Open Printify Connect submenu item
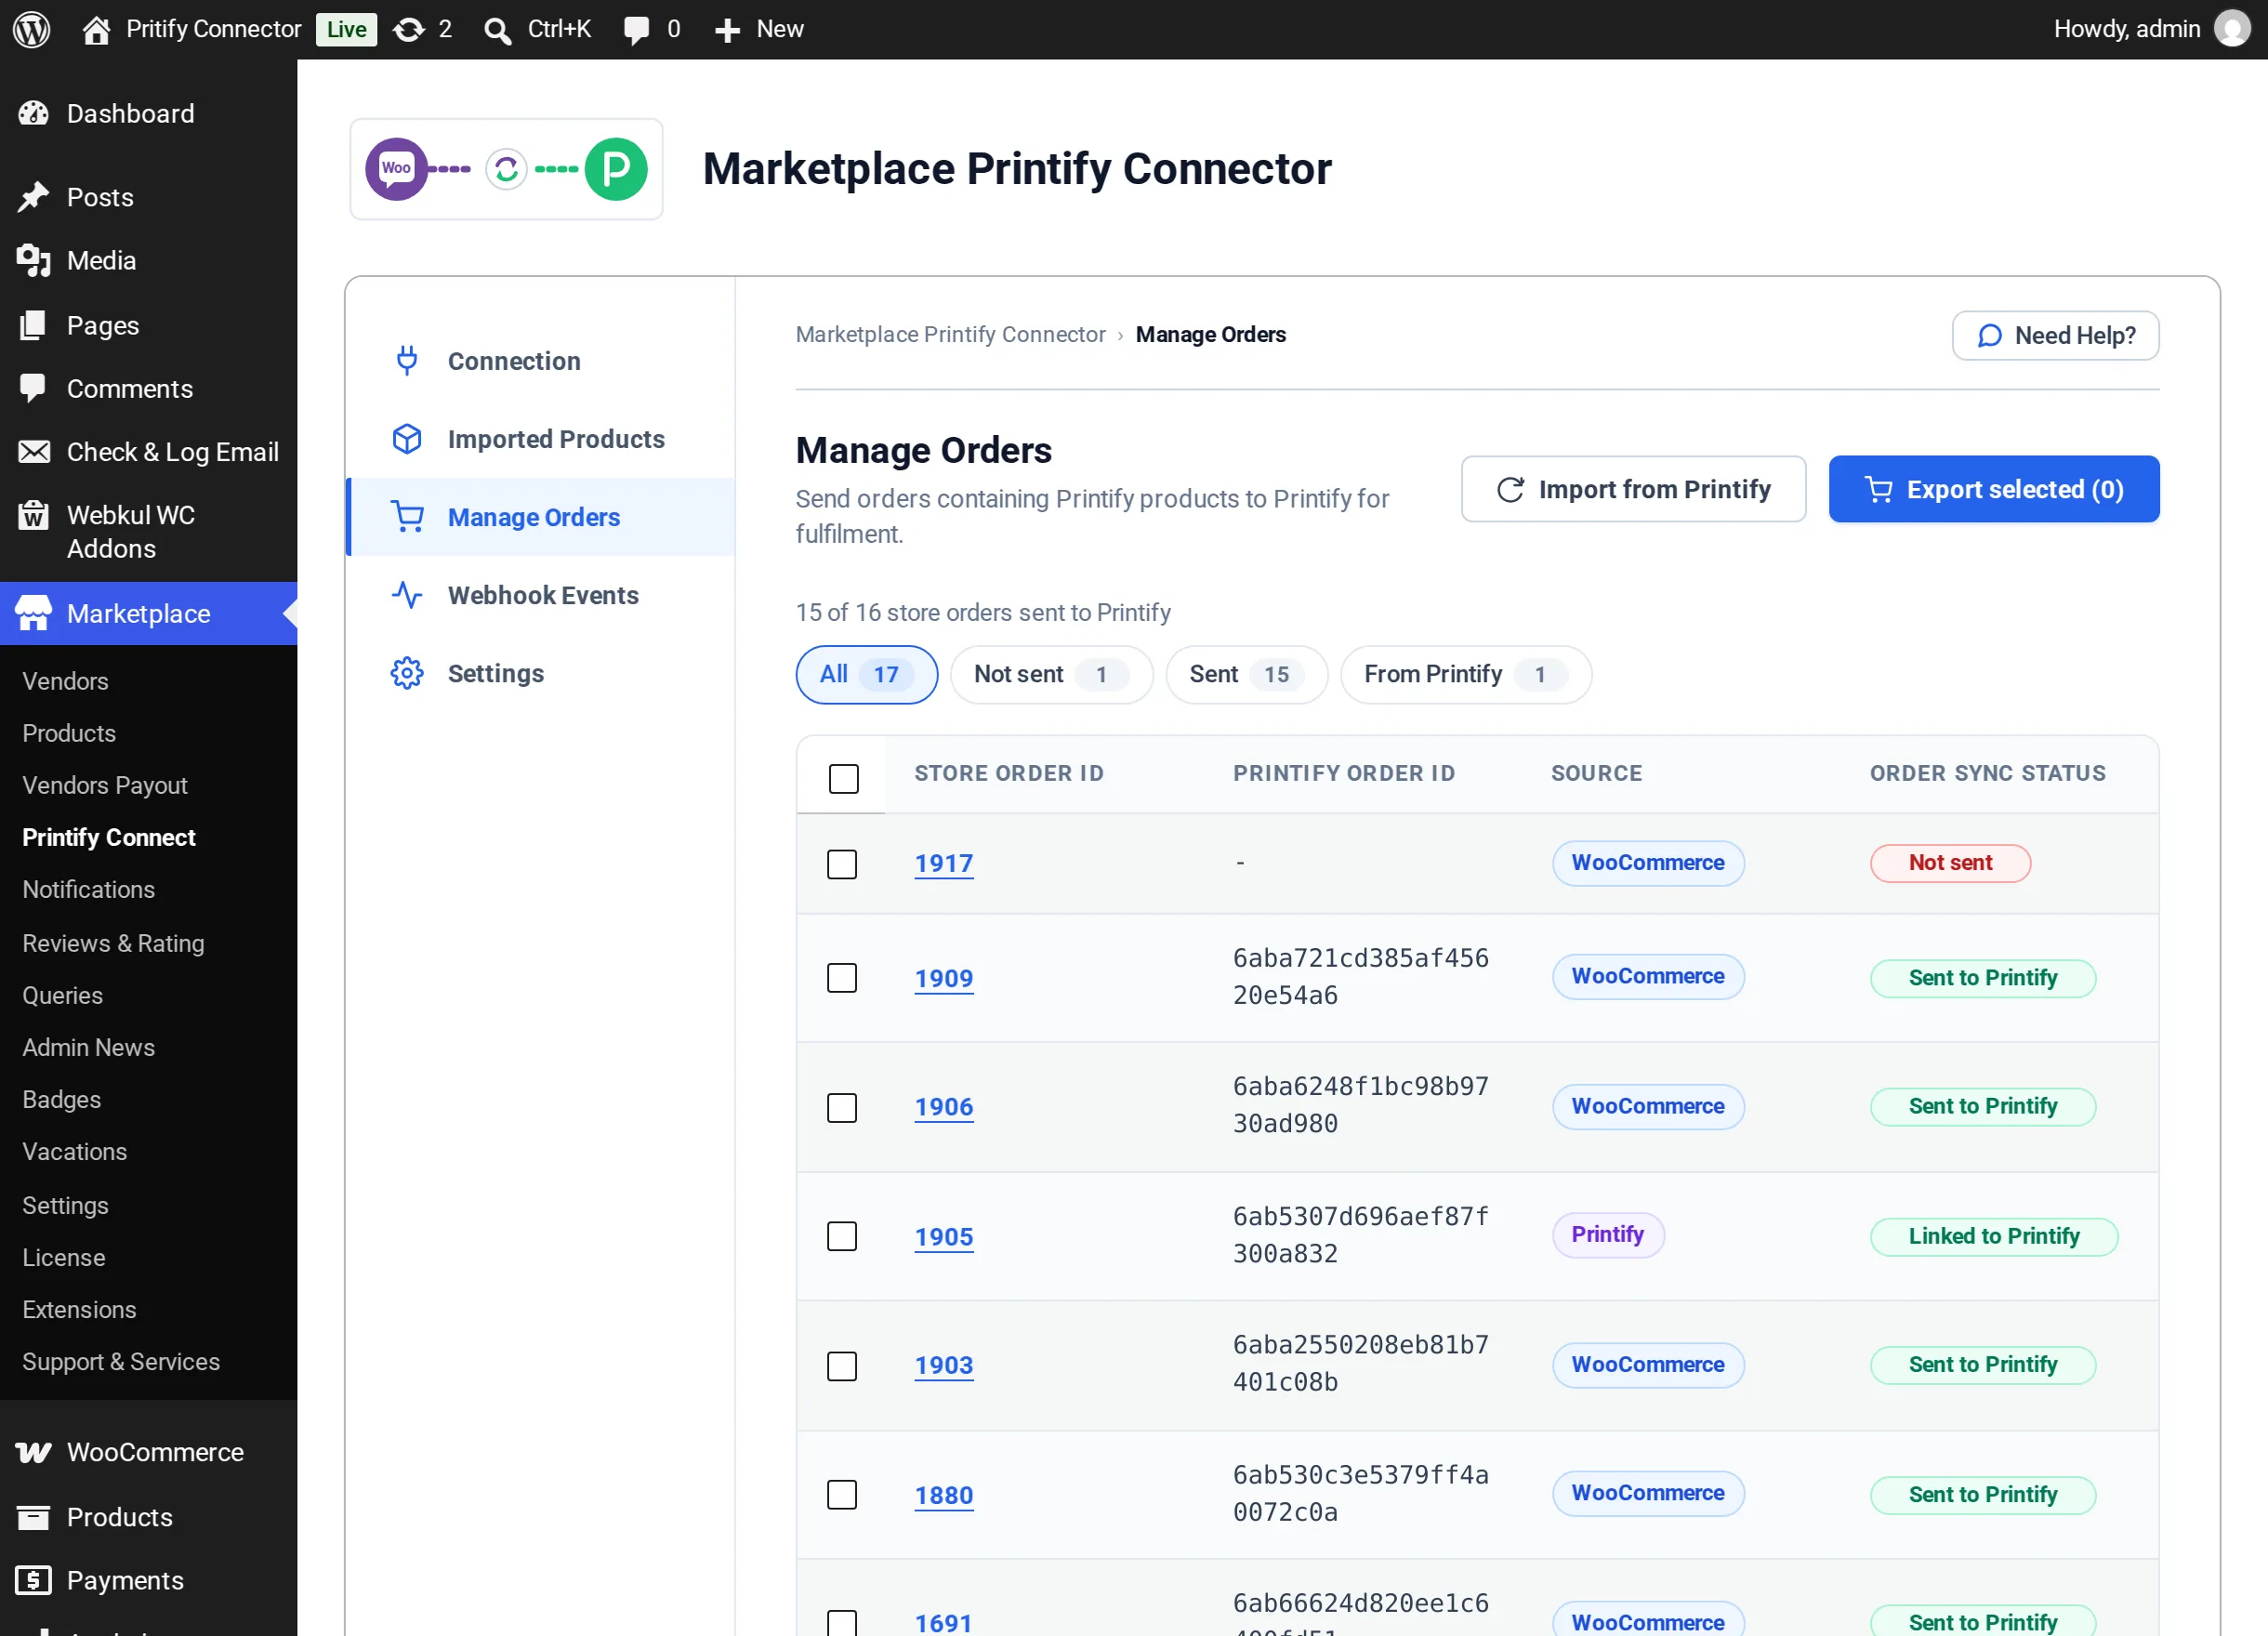This screenshot has height=1636, width=2268. click(x=109, y=837)
